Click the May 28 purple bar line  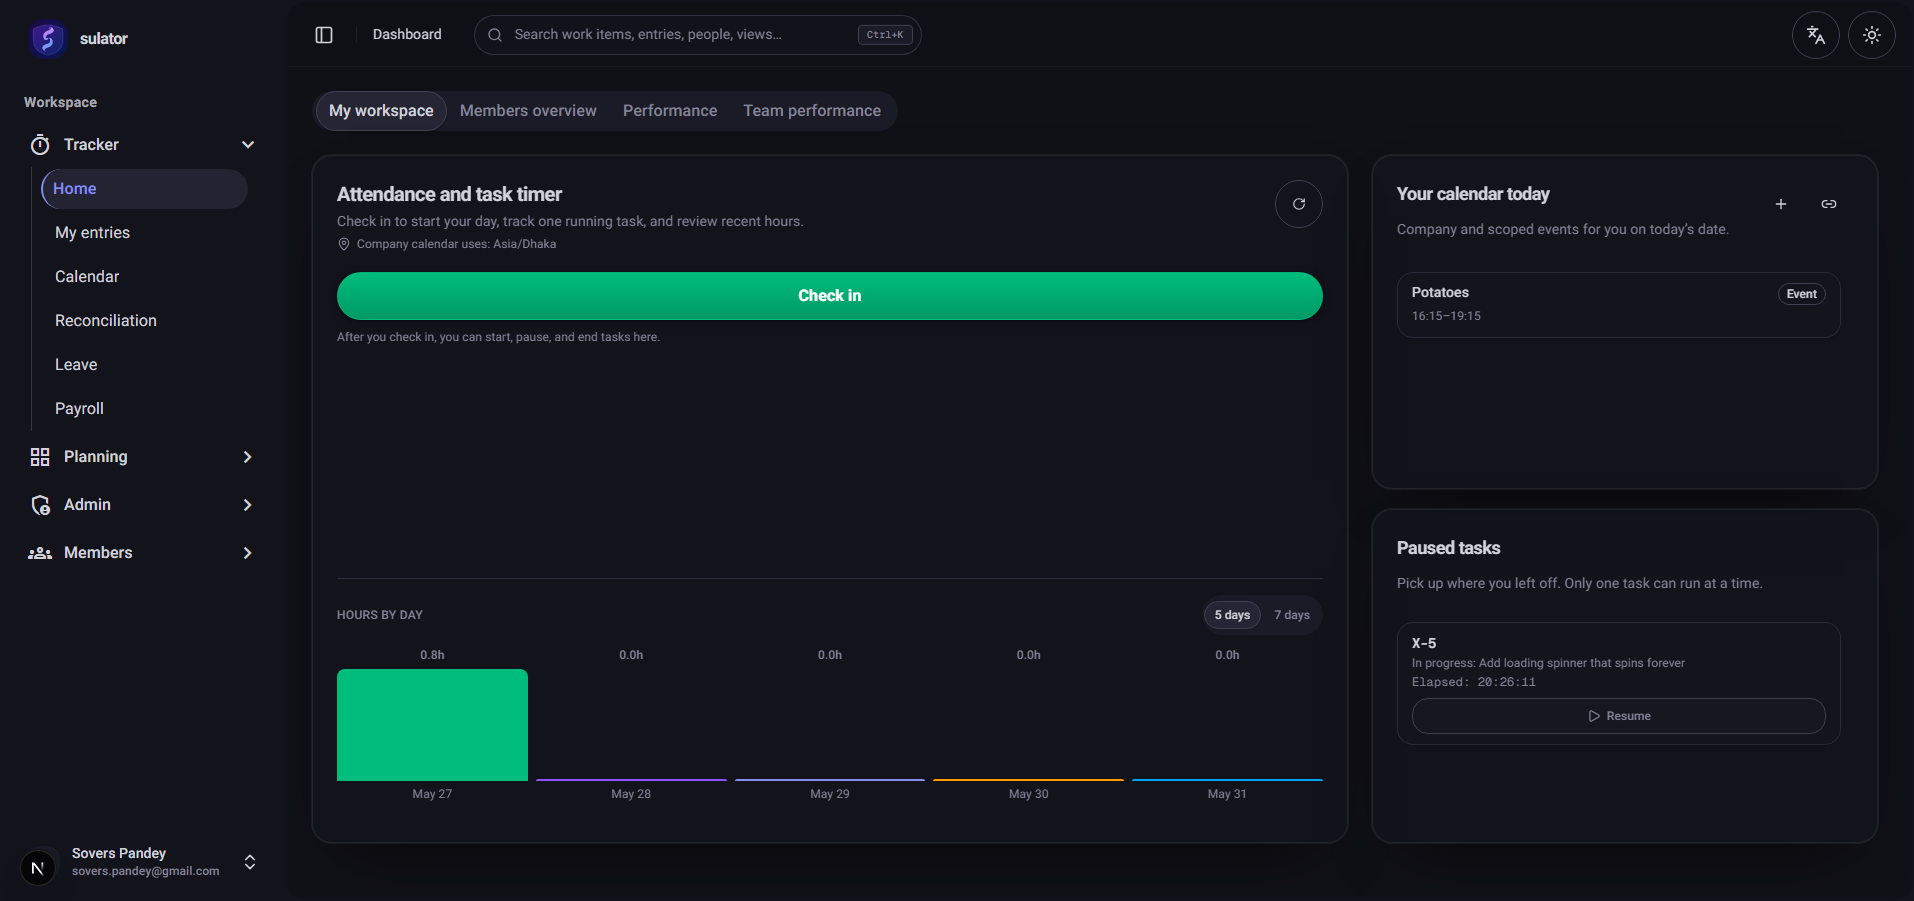[631, 780]
